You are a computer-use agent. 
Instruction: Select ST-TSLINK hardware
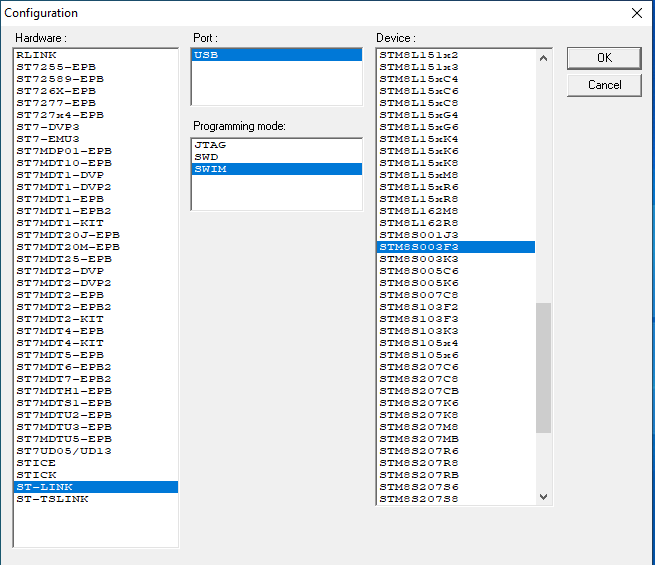point(96,499)
